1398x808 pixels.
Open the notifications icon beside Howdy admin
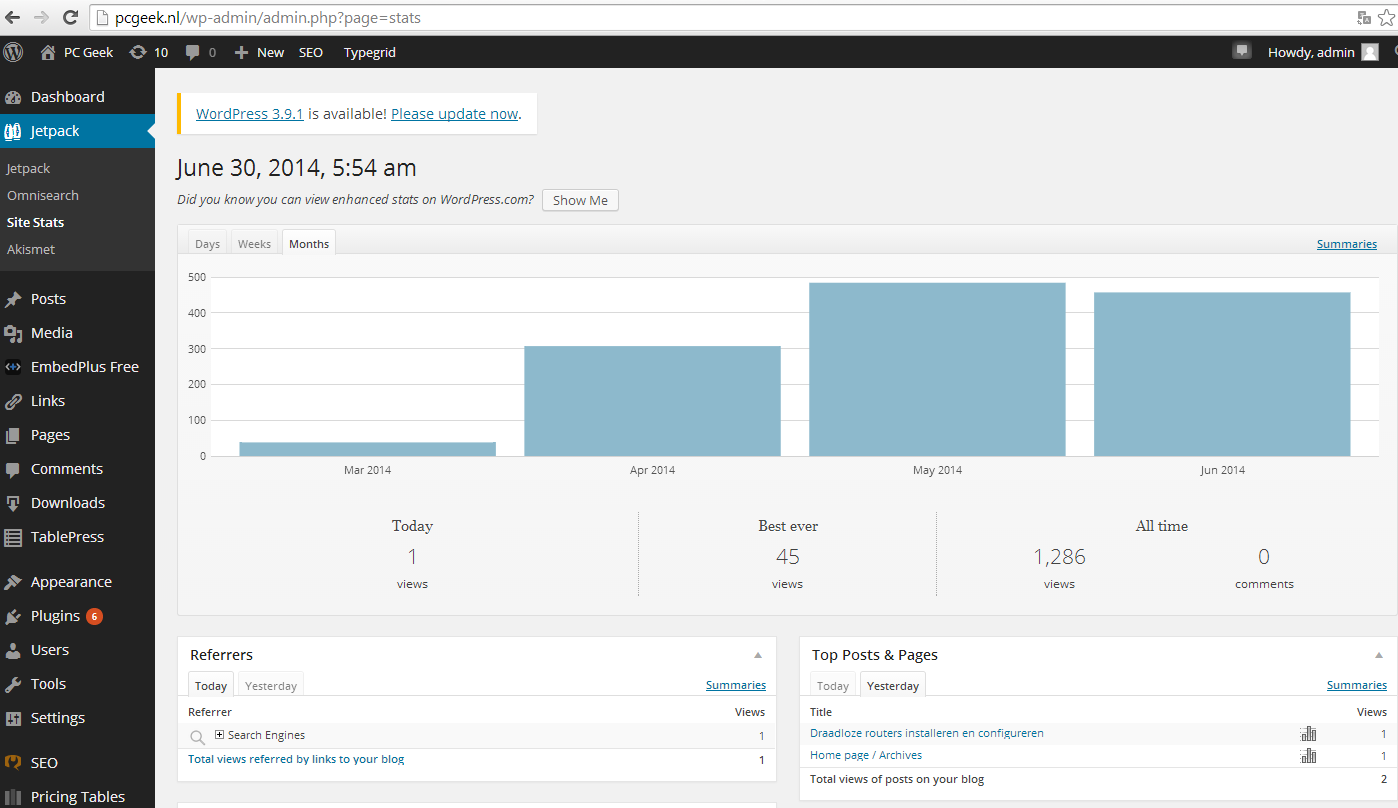(x=1242, y=51)
